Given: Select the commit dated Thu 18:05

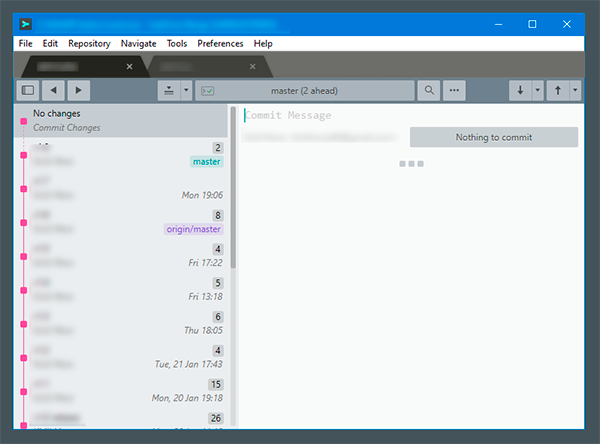Looking at the screenshot, I should click(121, 323).
